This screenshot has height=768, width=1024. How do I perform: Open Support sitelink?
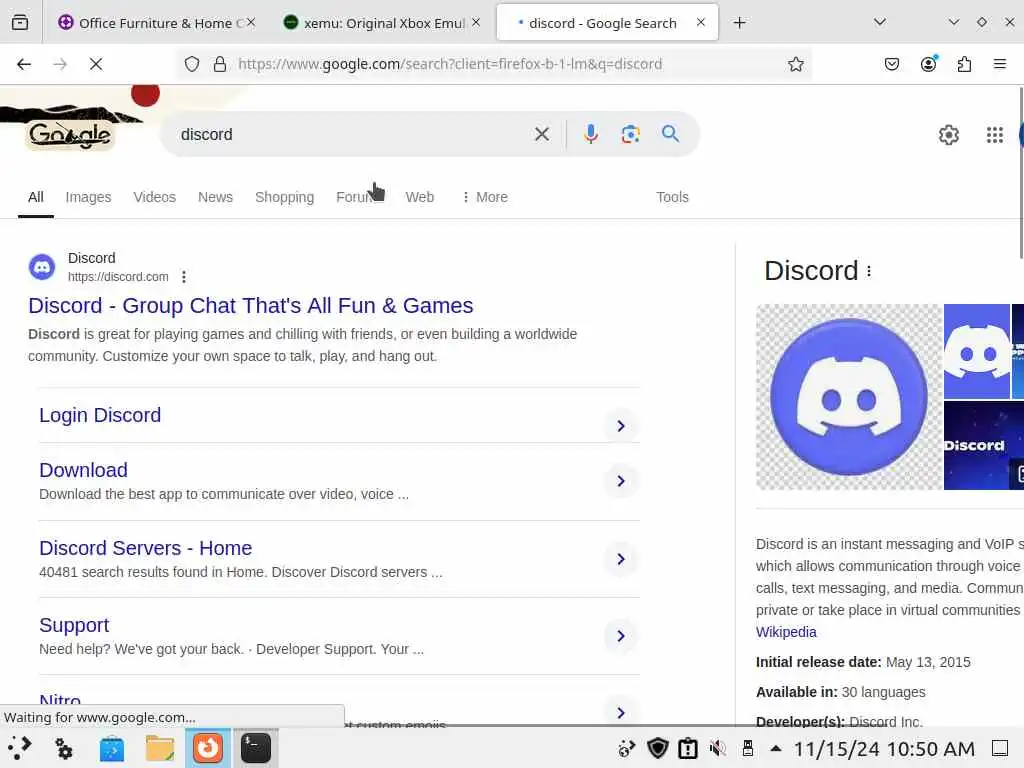[x=74, y=625]
